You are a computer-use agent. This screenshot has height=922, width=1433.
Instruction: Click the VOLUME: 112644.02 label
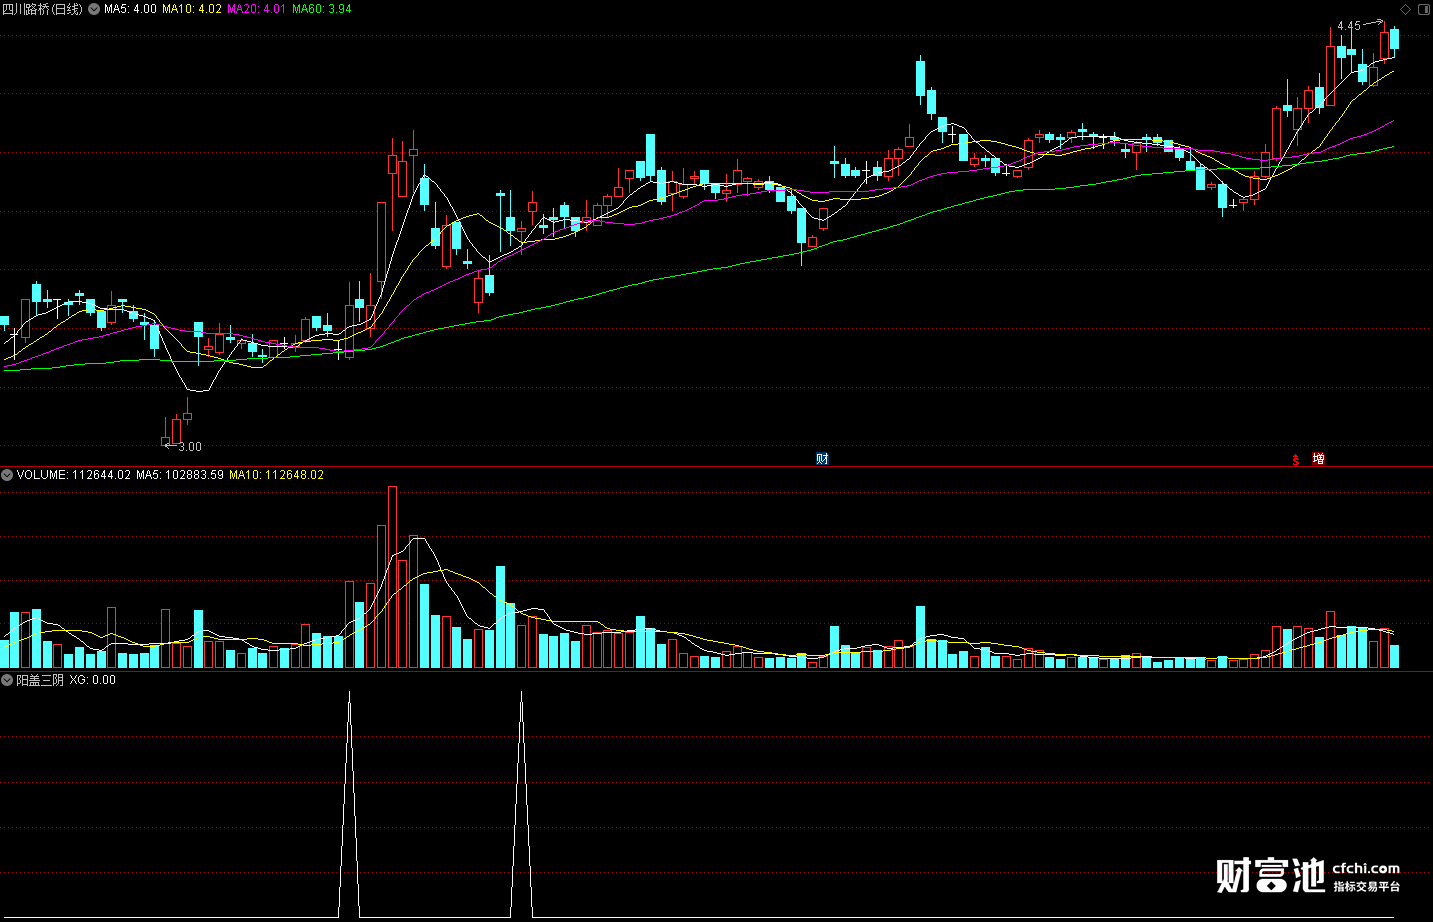(74, 475)
